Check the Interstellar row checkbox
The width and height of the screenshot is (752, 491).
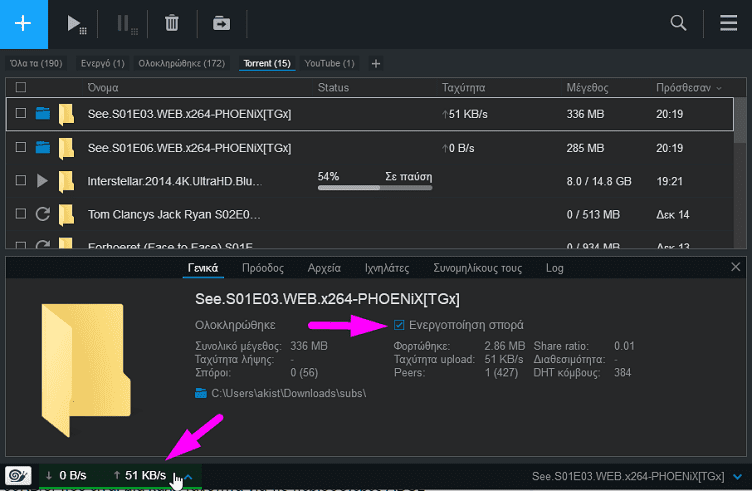point(21,180)
